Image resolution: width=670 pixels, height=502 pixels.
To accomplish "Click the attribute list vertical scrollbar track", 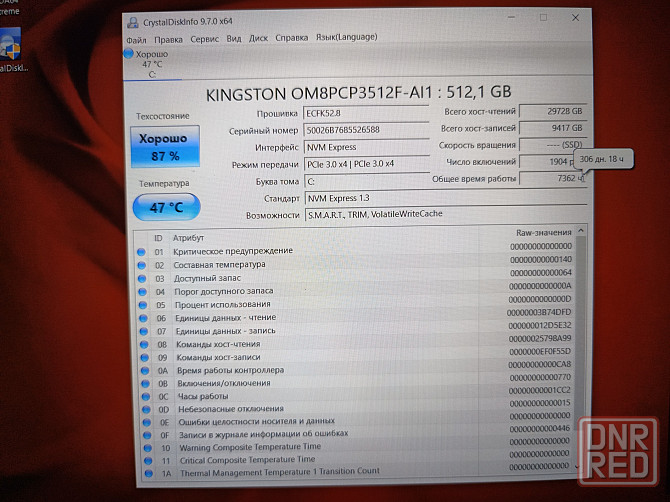I will coord(579,348).
